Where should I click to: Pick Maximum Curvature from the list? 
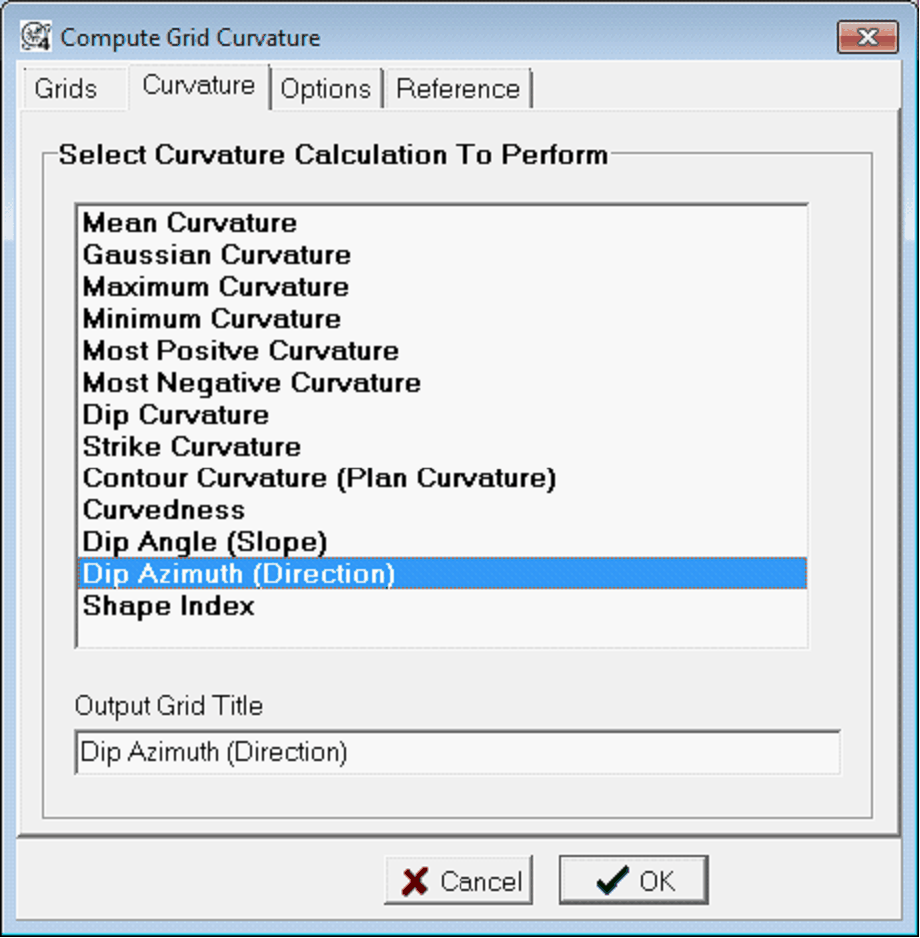click(x=215, y=287)
